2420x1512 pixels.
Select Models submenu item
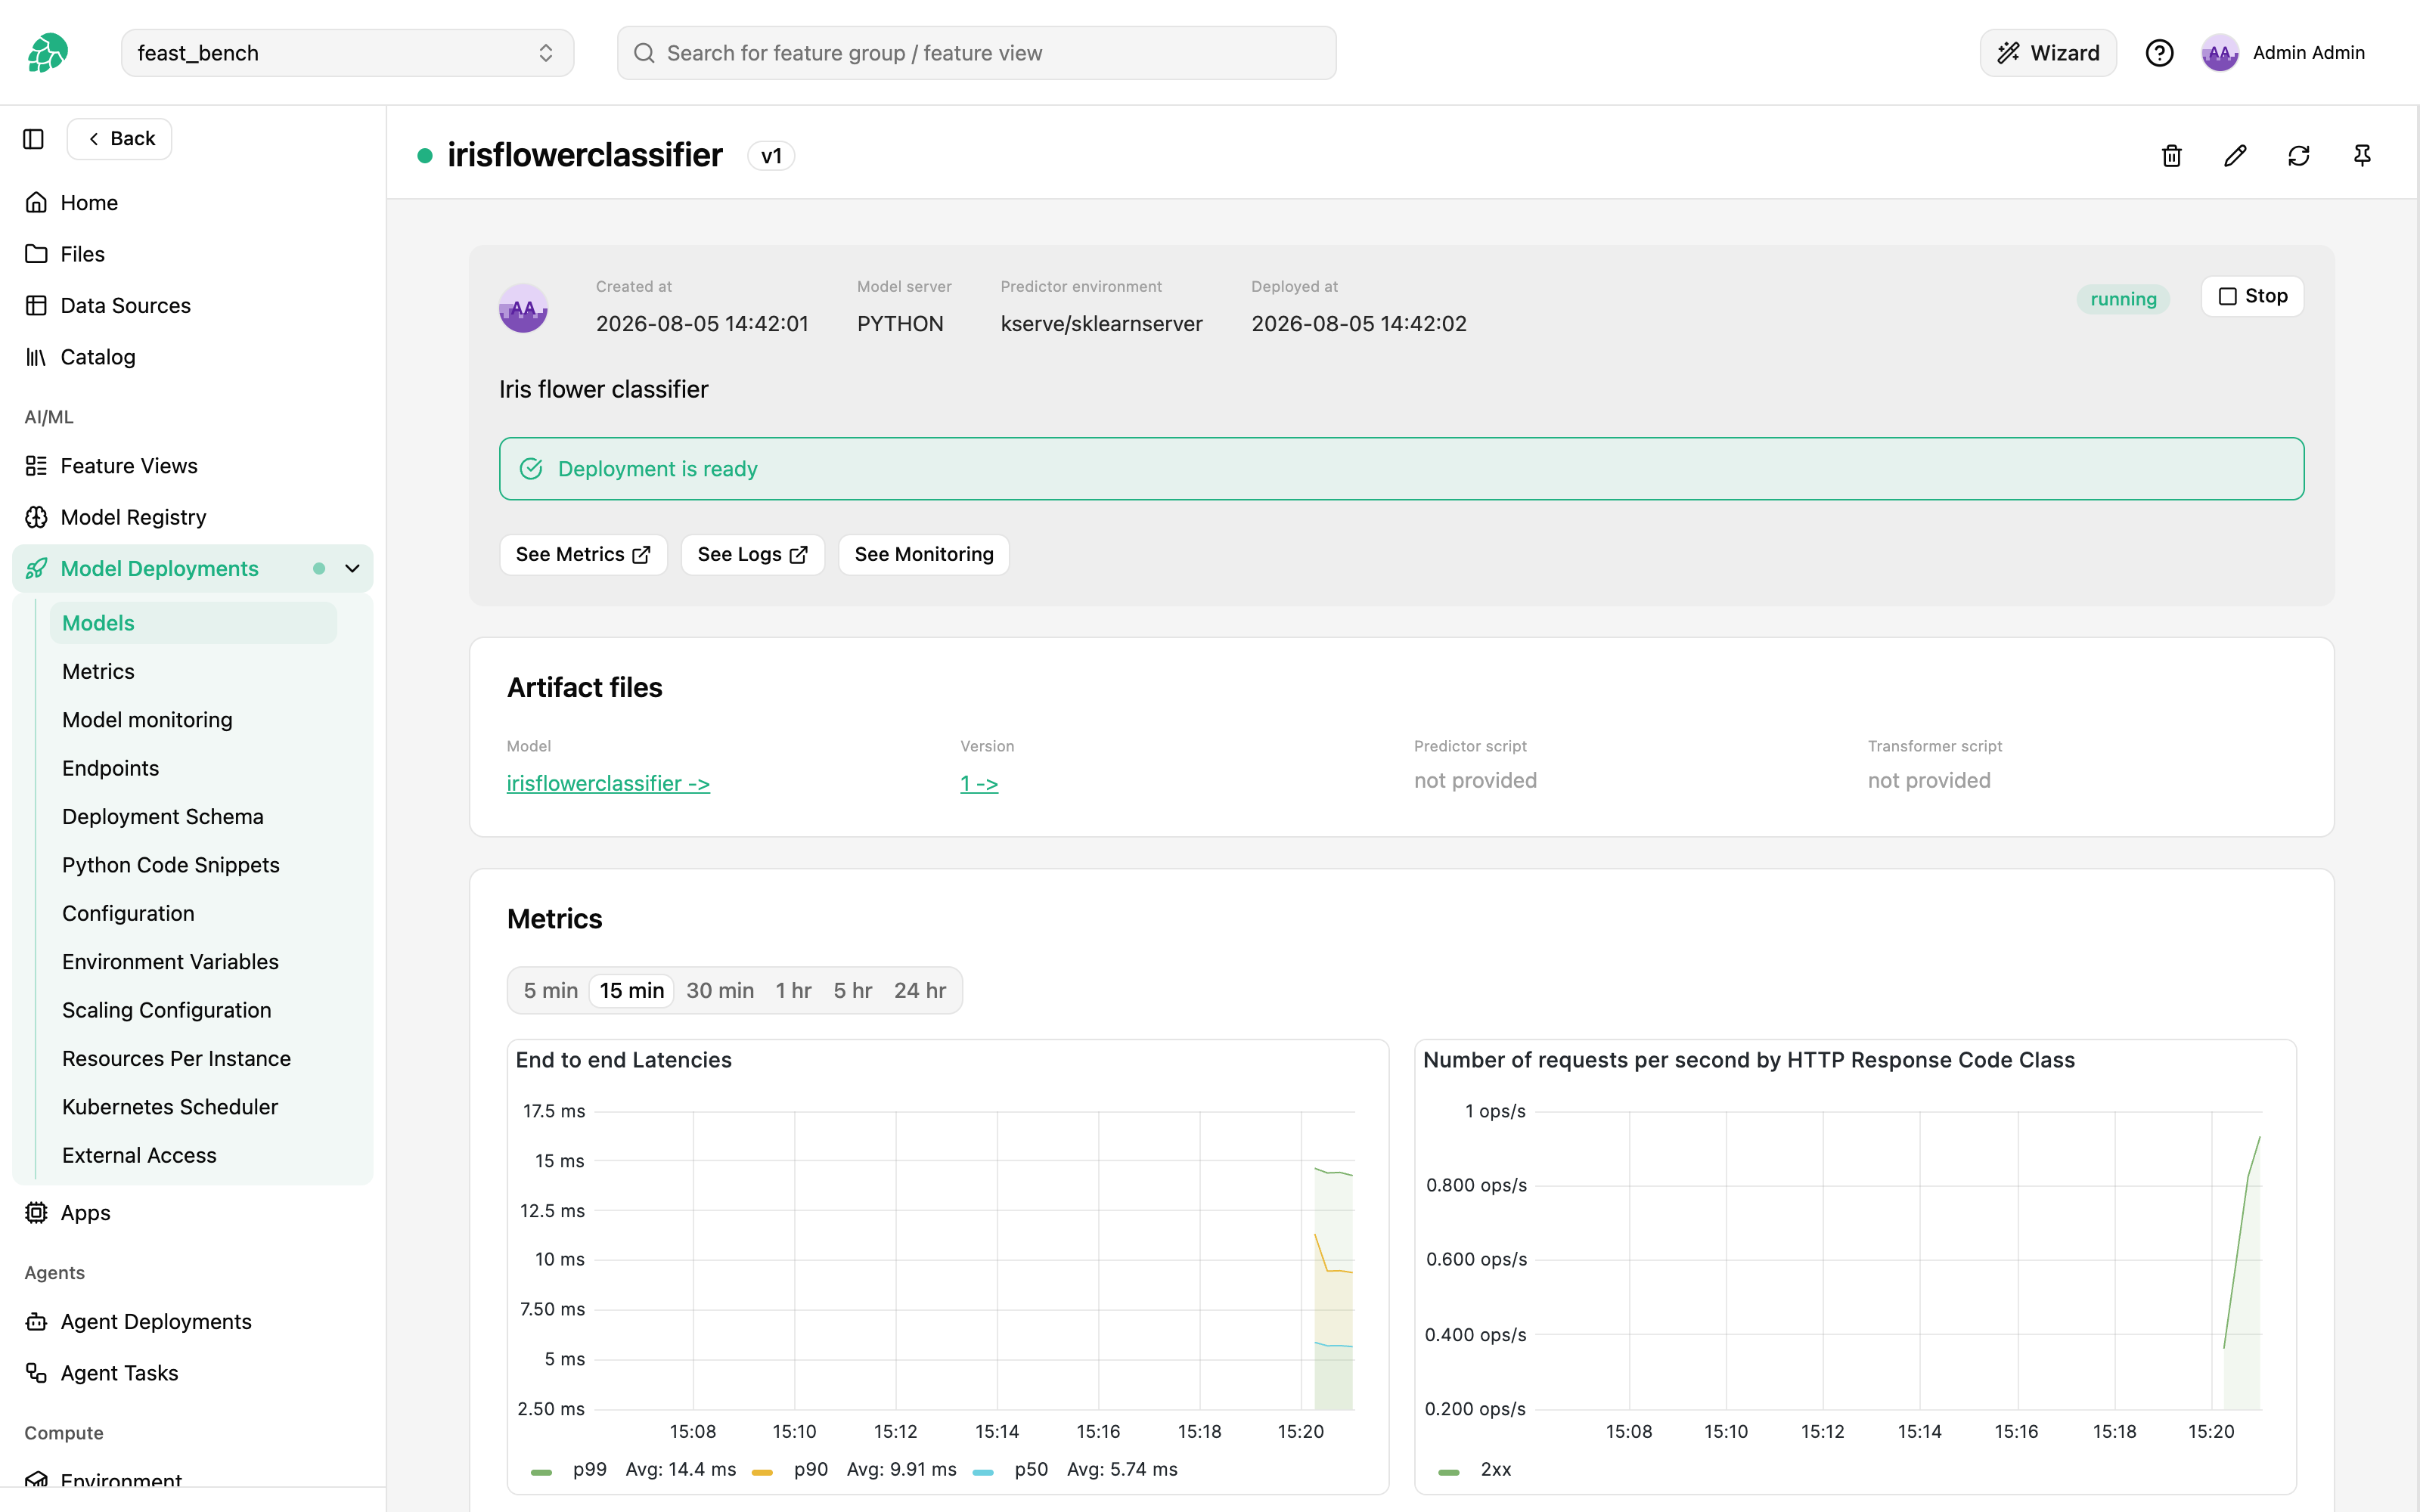pyautogui.click(x=193, y=623)
